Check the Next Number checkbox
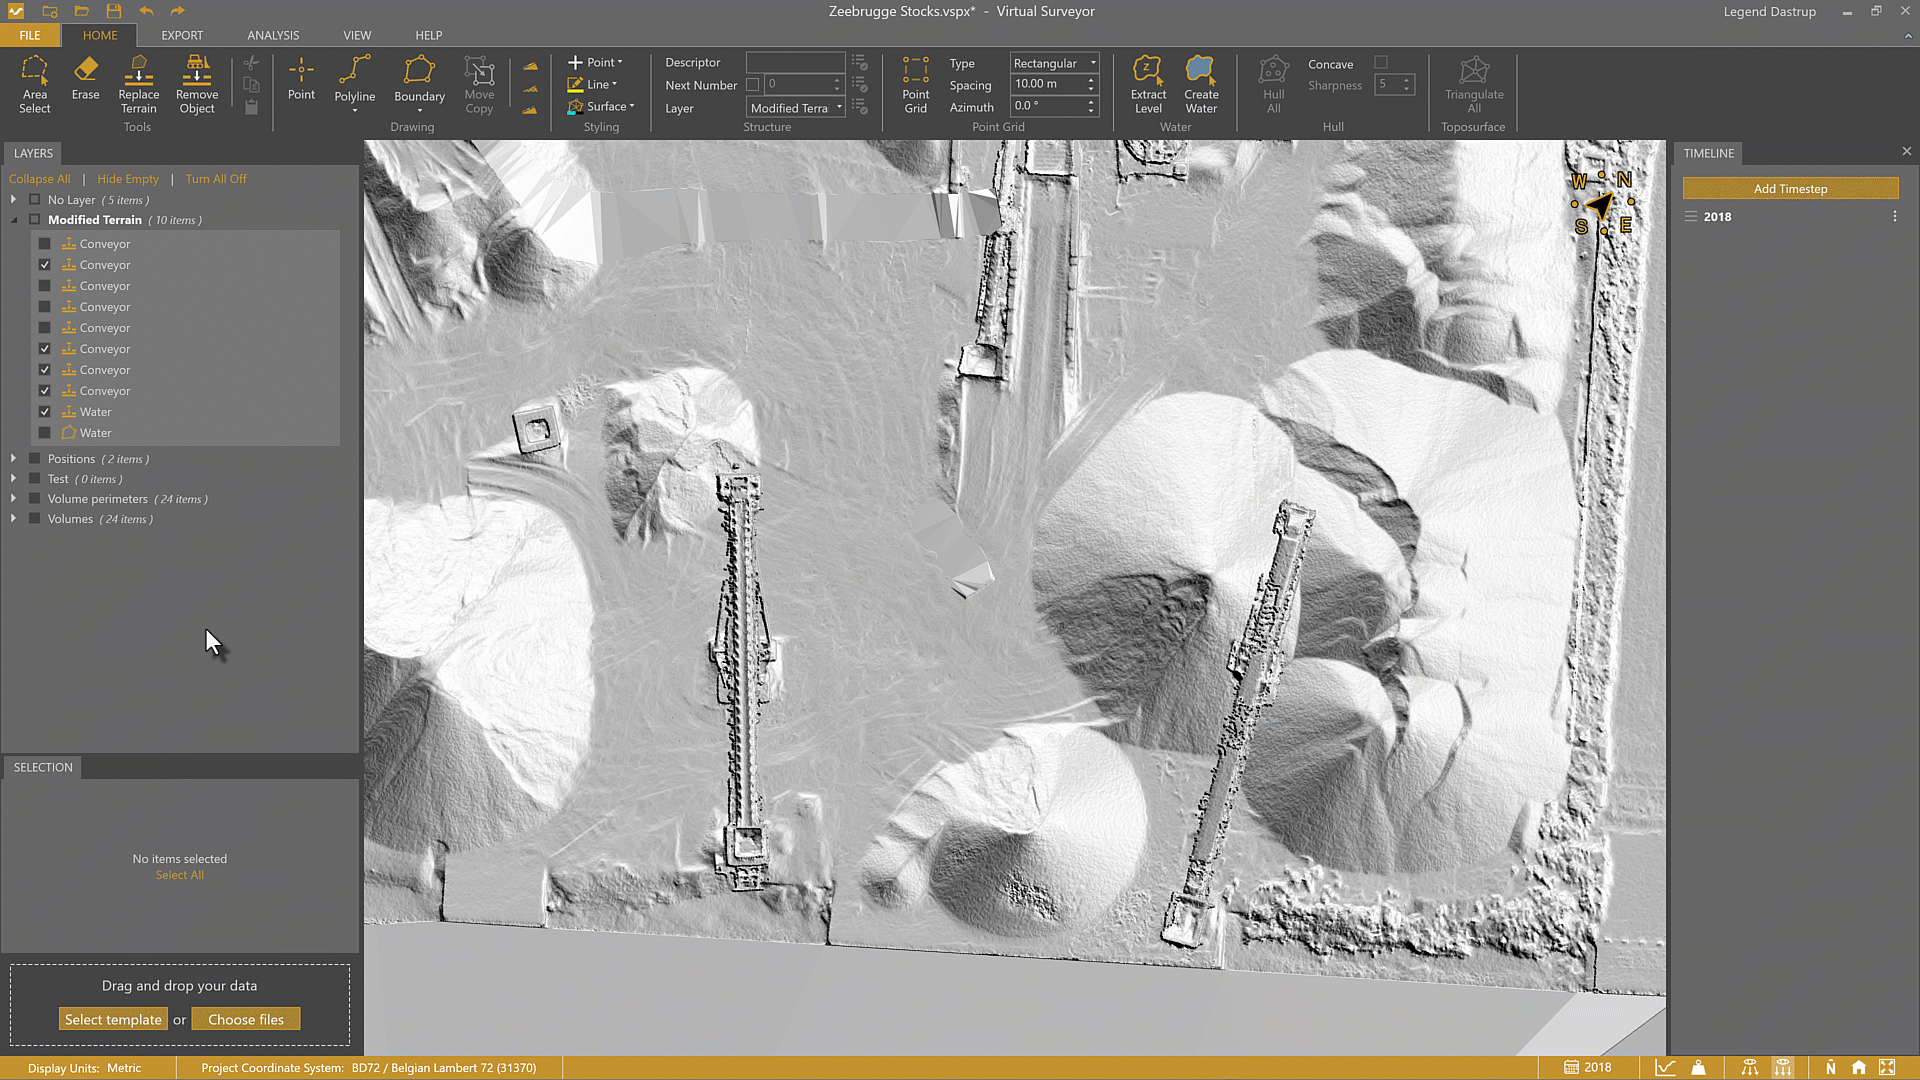Image resolution: width=1920 pixels, height=1080 pixels. 753,85
